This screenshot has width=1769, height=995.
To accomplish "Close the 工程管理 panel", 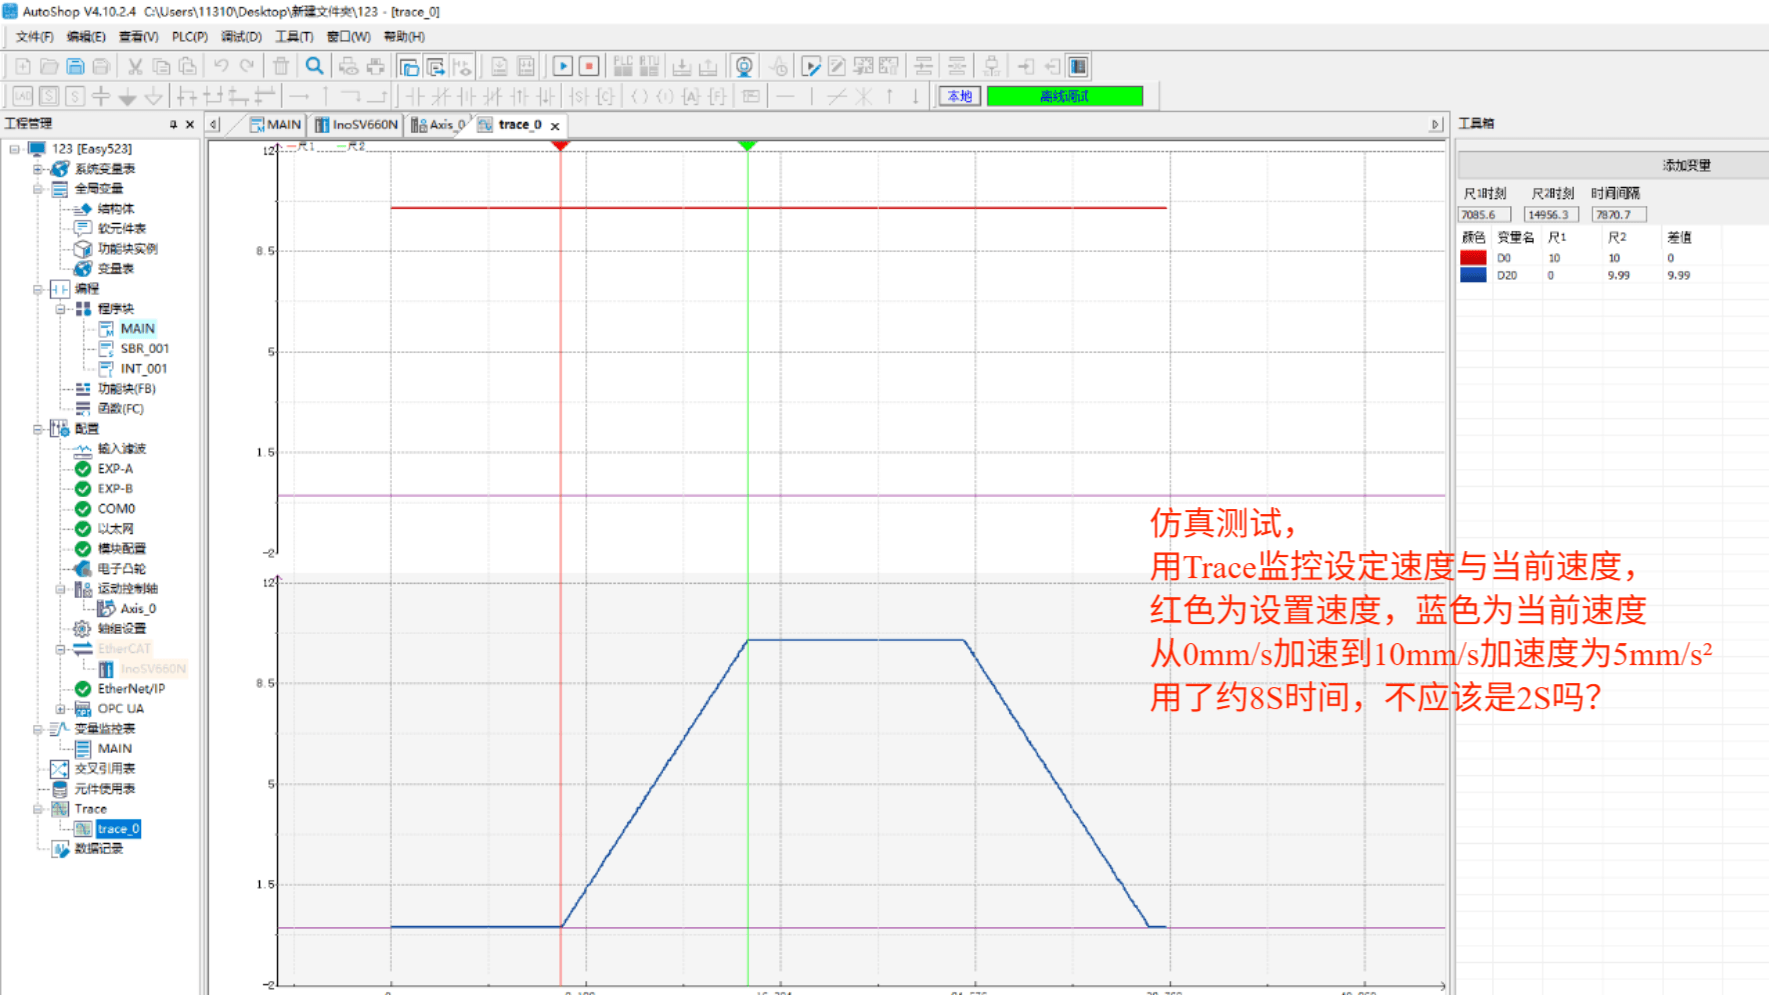I will 190,124.
